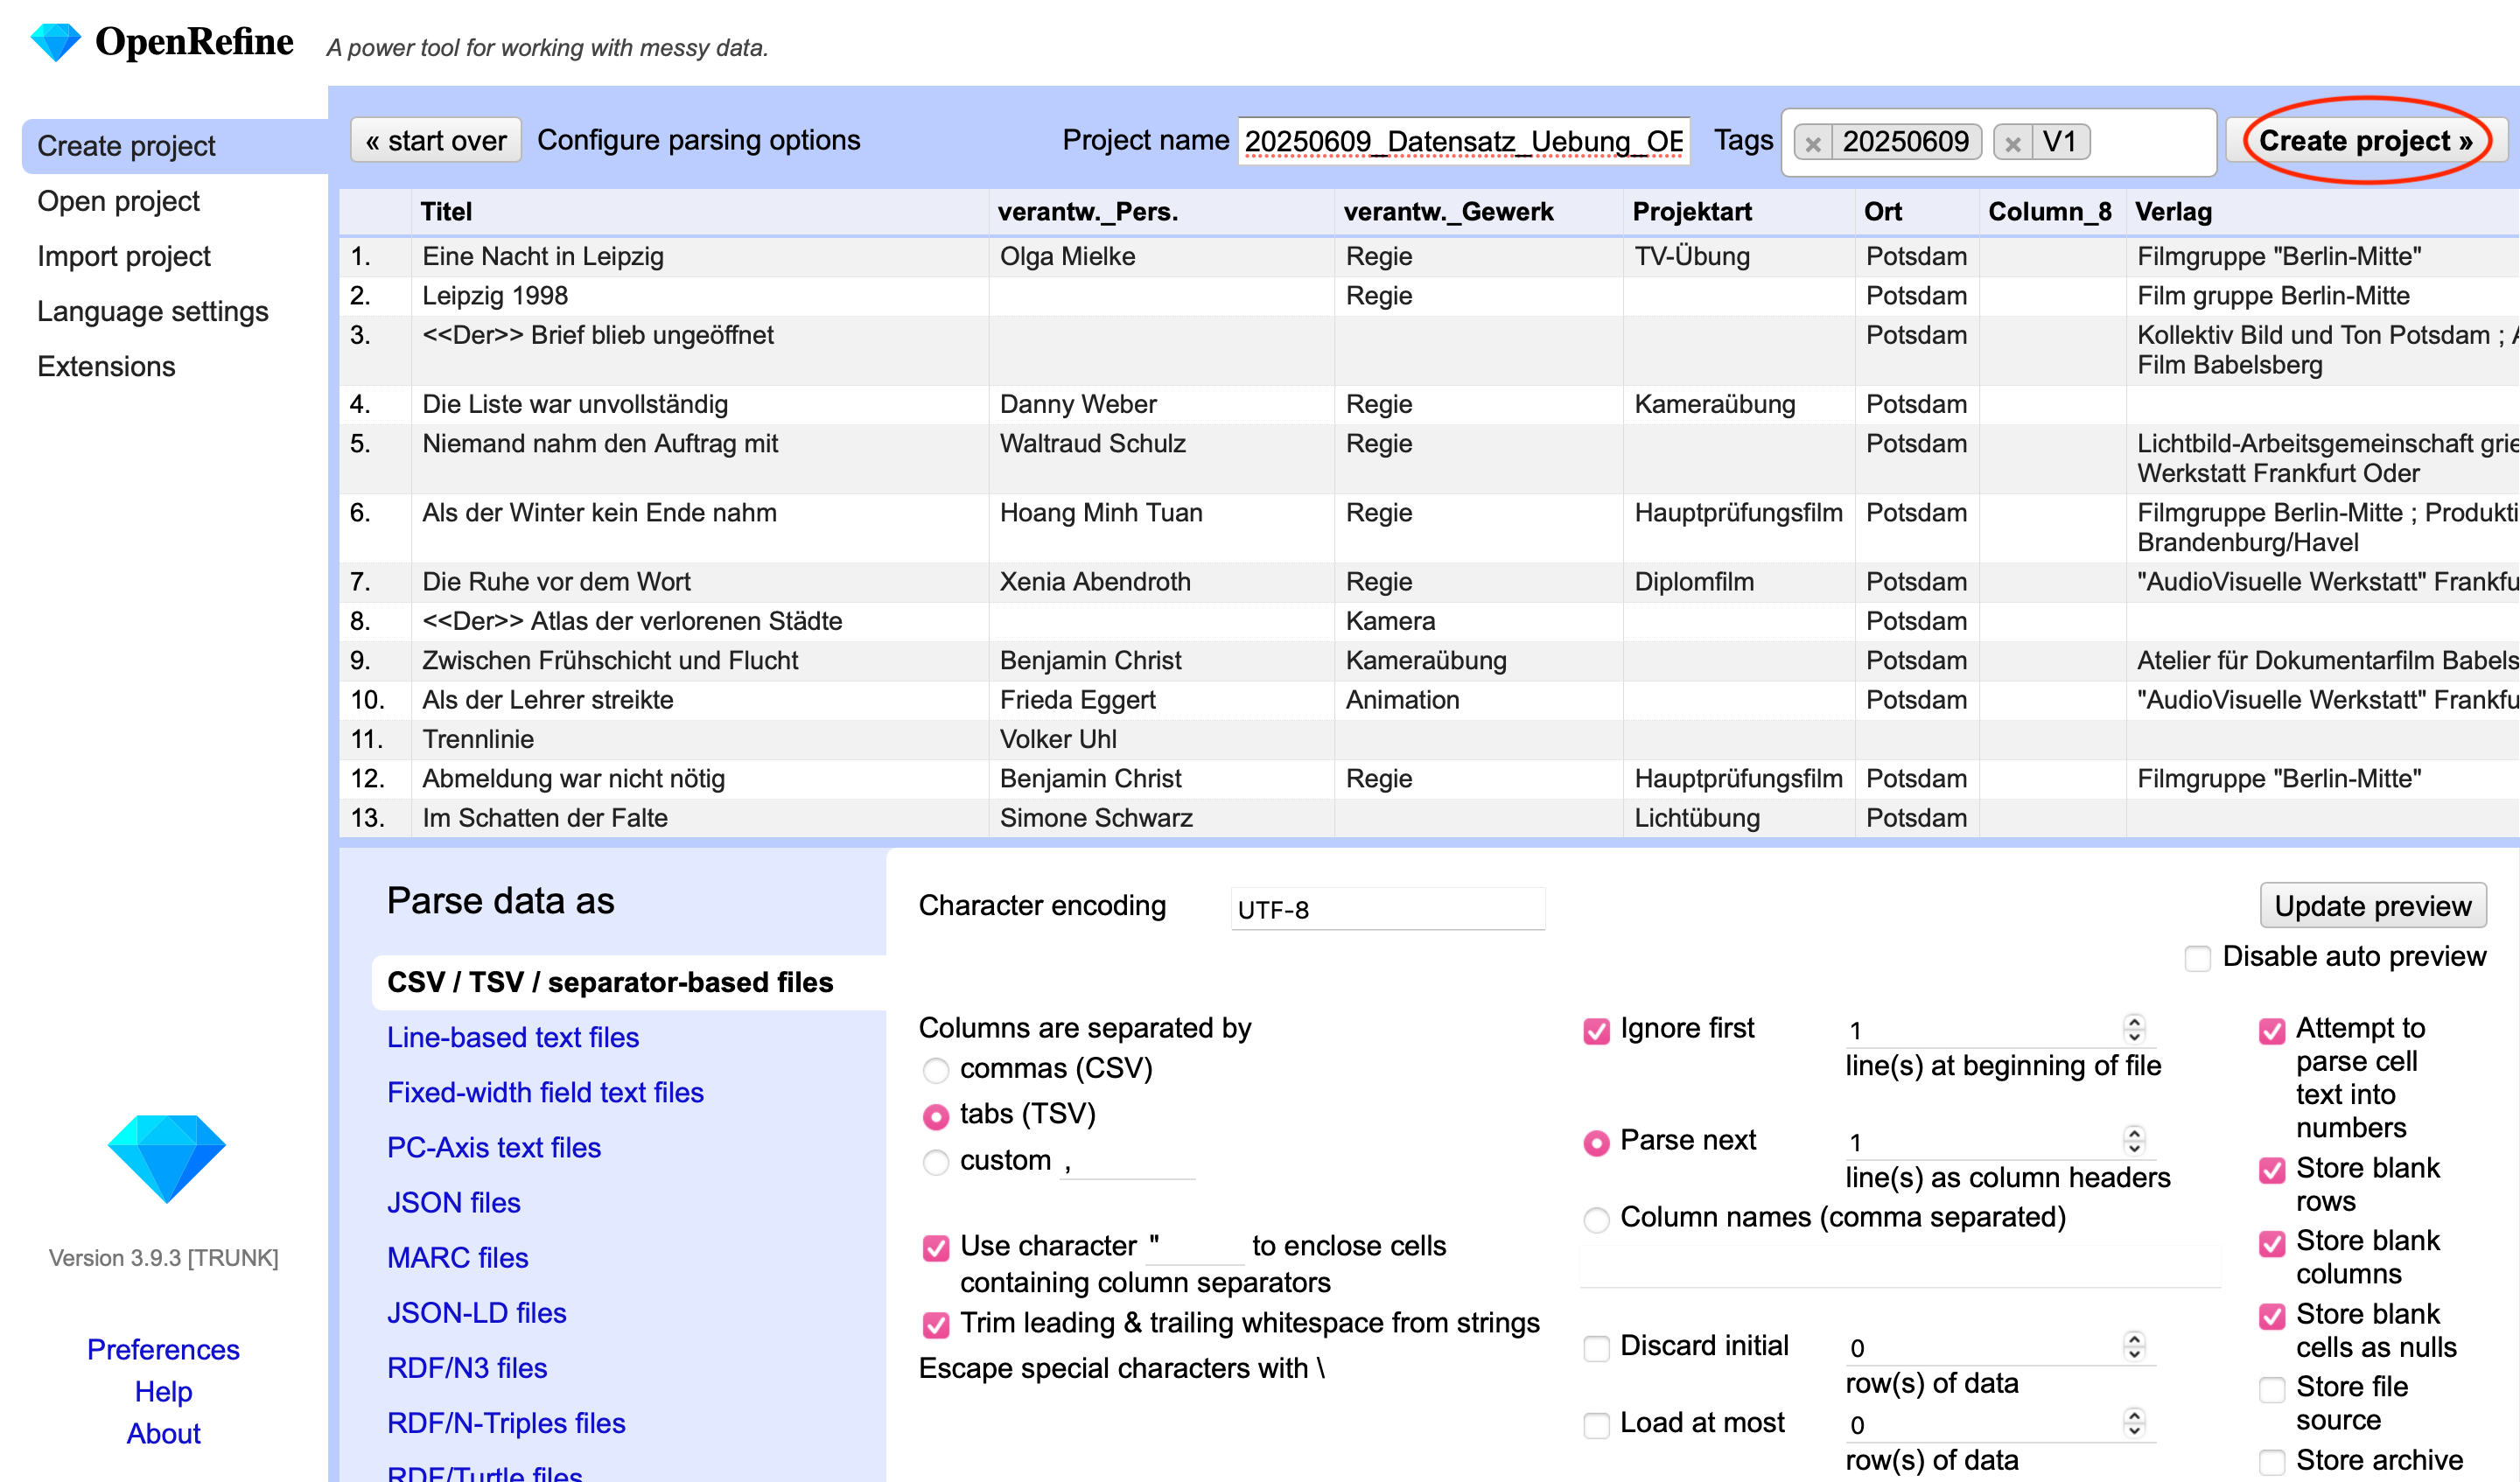Image resolution: width=2520 pixels, height=1482 pixels.
Task: Click the enclose character text field
Action: [x=1194, y=1246]
